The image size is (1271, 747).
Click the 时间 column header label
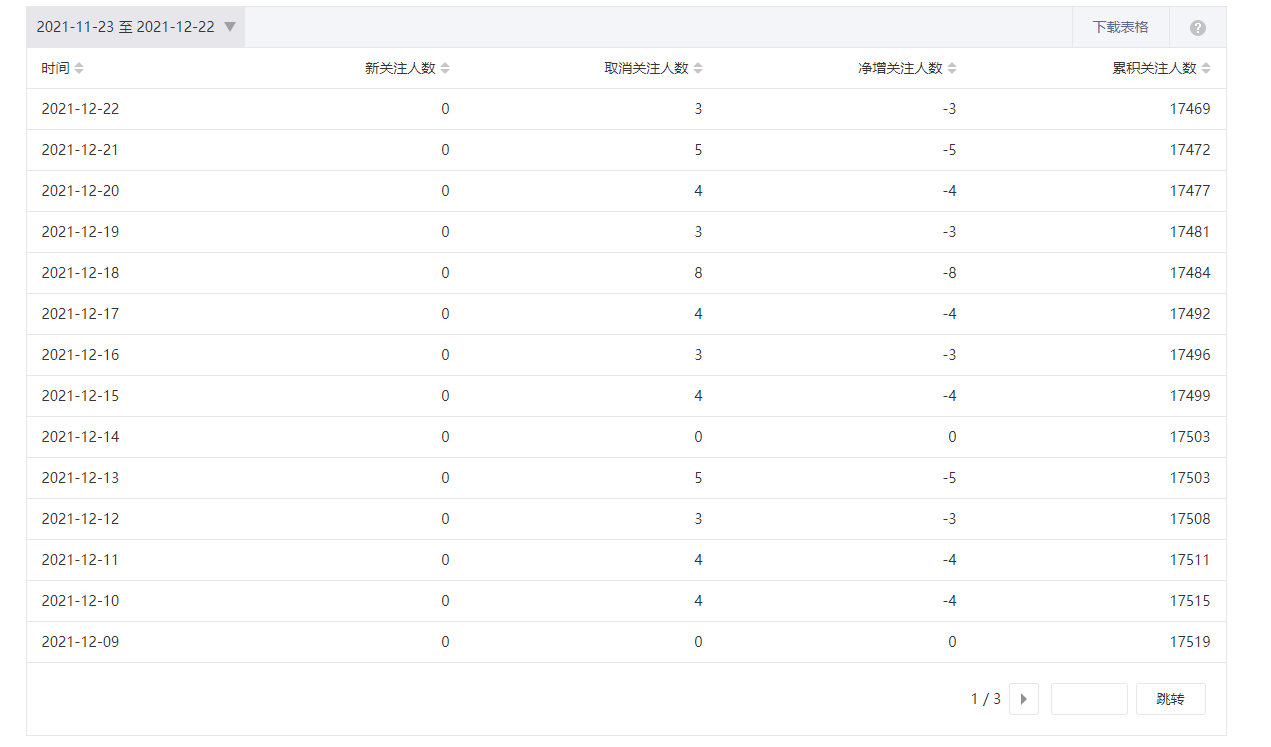[x=55, y=68]
